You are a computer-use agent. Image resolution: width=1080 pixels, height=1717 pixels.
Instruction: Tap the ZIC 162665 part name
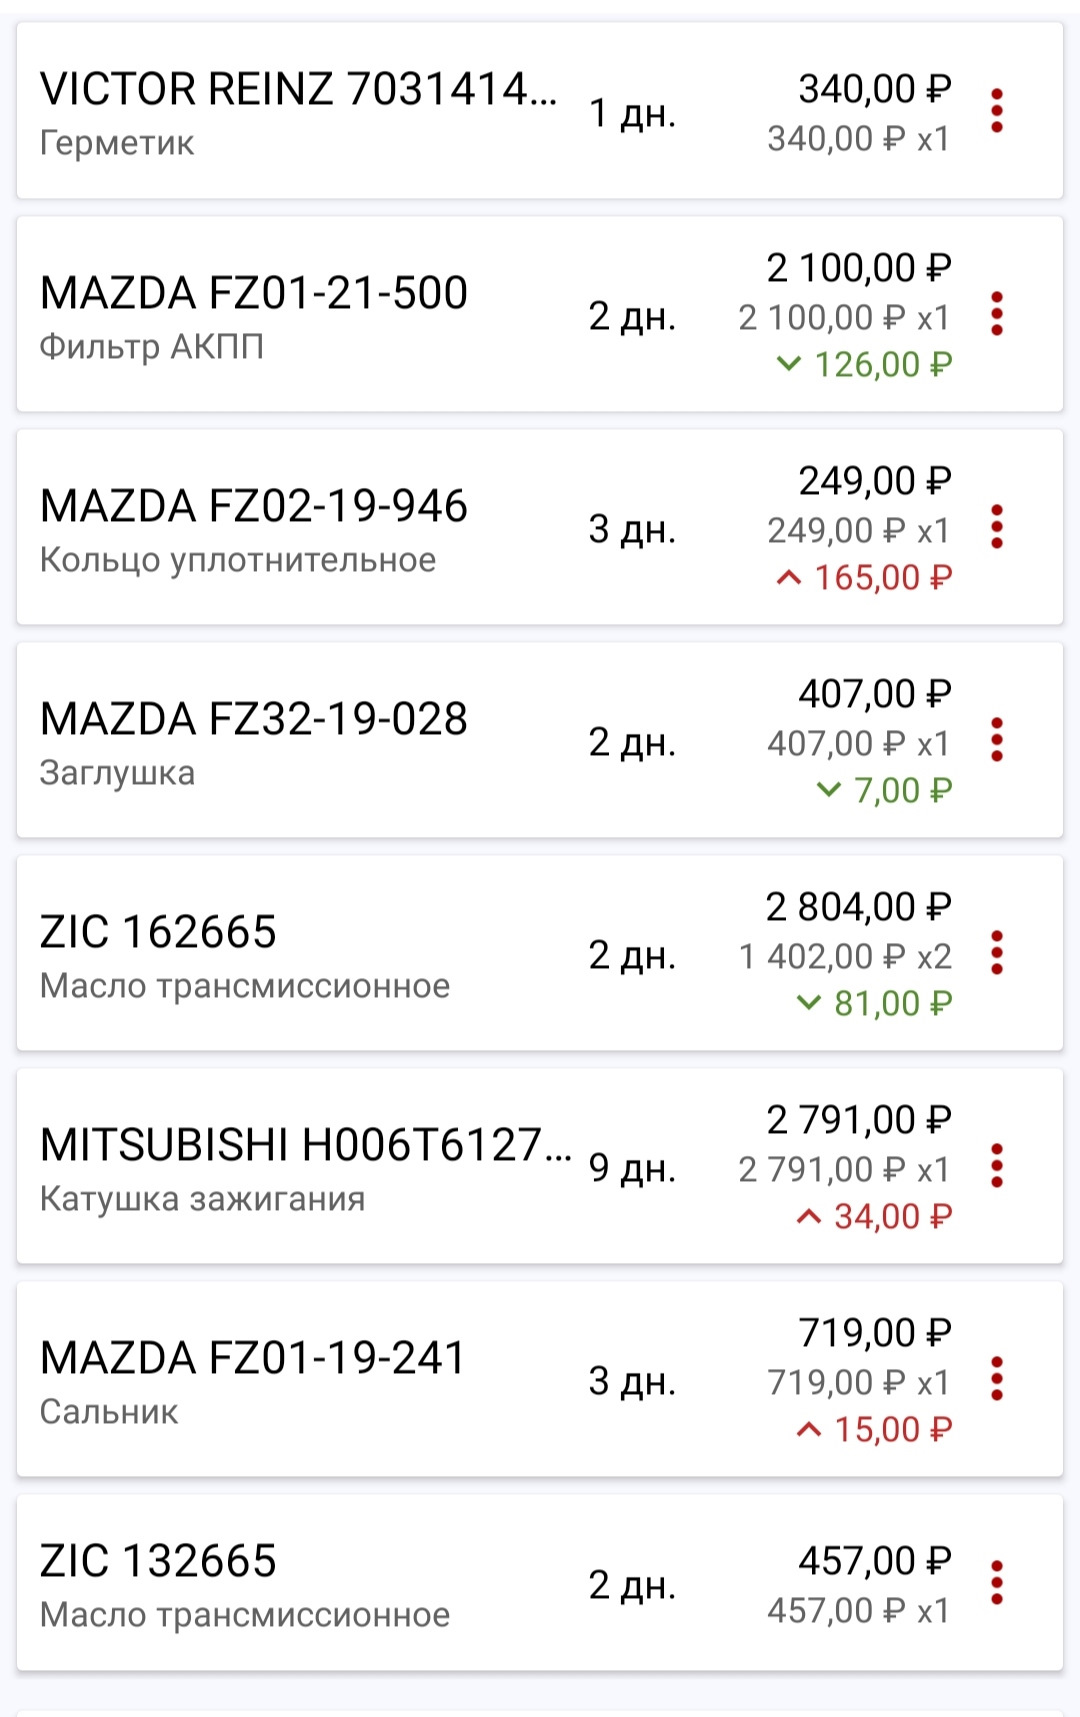(158, 933)
